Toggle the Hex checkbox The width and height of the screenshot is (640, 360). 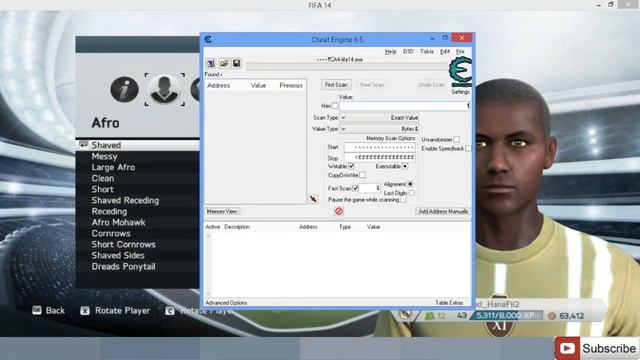pos(335,106)
